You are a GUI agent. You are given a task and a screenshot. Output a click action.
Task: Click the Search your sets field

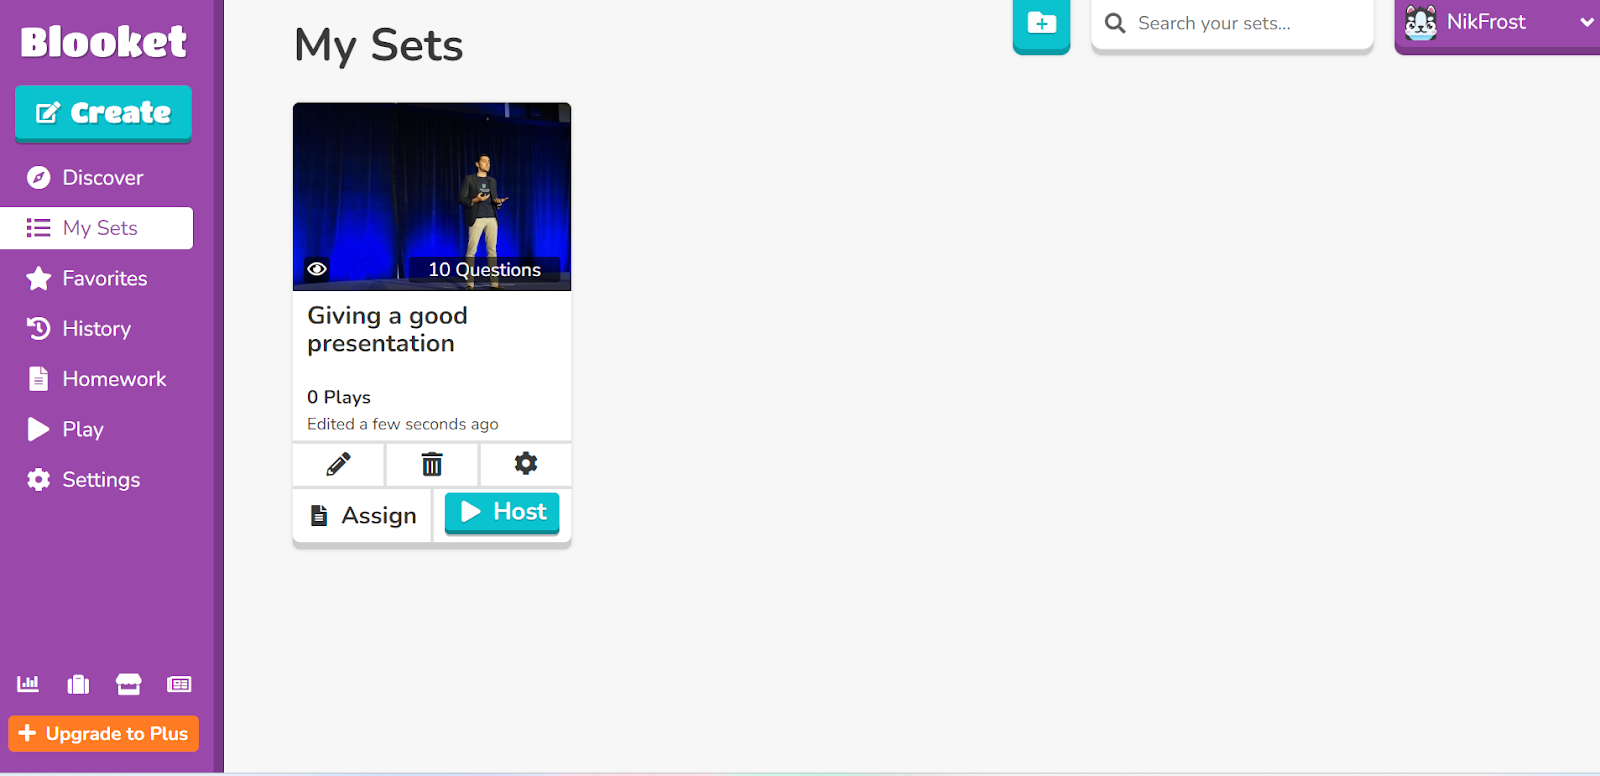(1232, 23)
